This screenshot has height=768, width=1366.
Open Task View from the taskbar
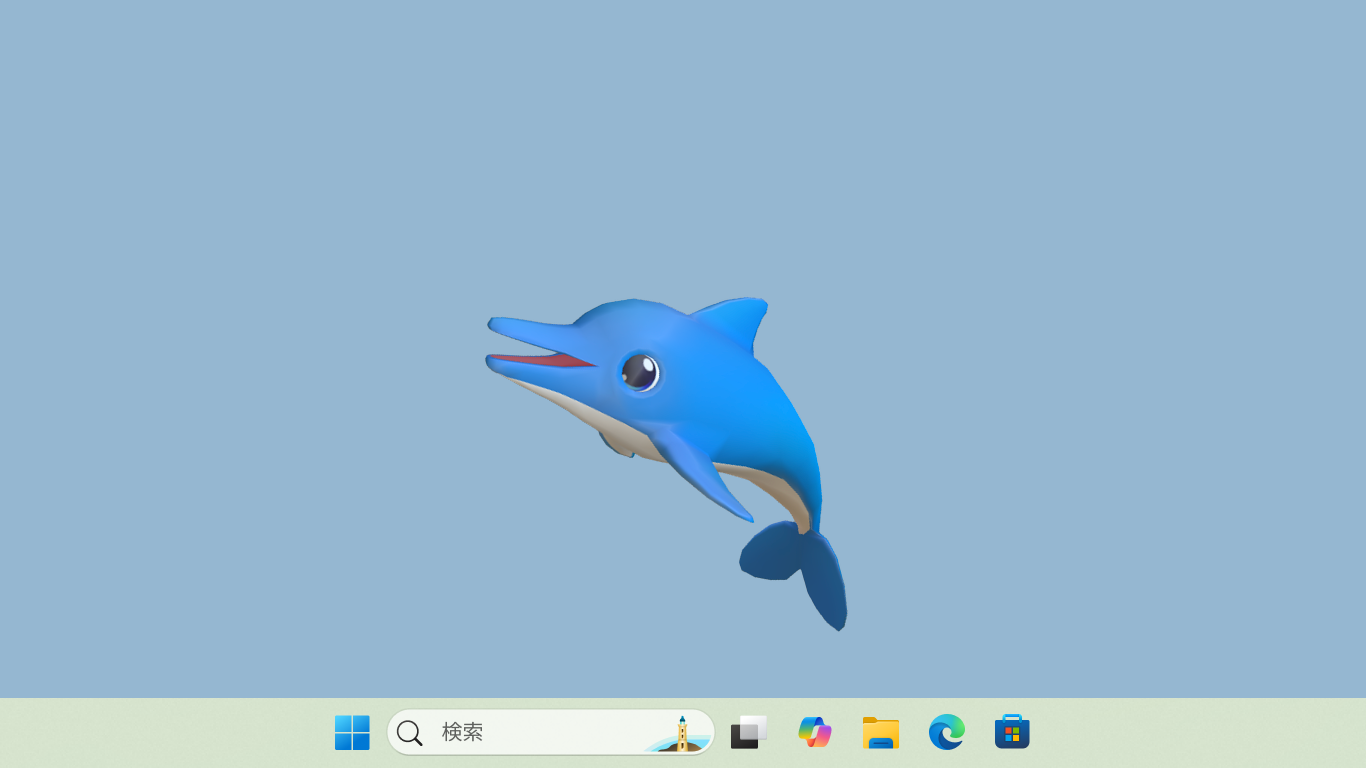[x=749, y=732]
